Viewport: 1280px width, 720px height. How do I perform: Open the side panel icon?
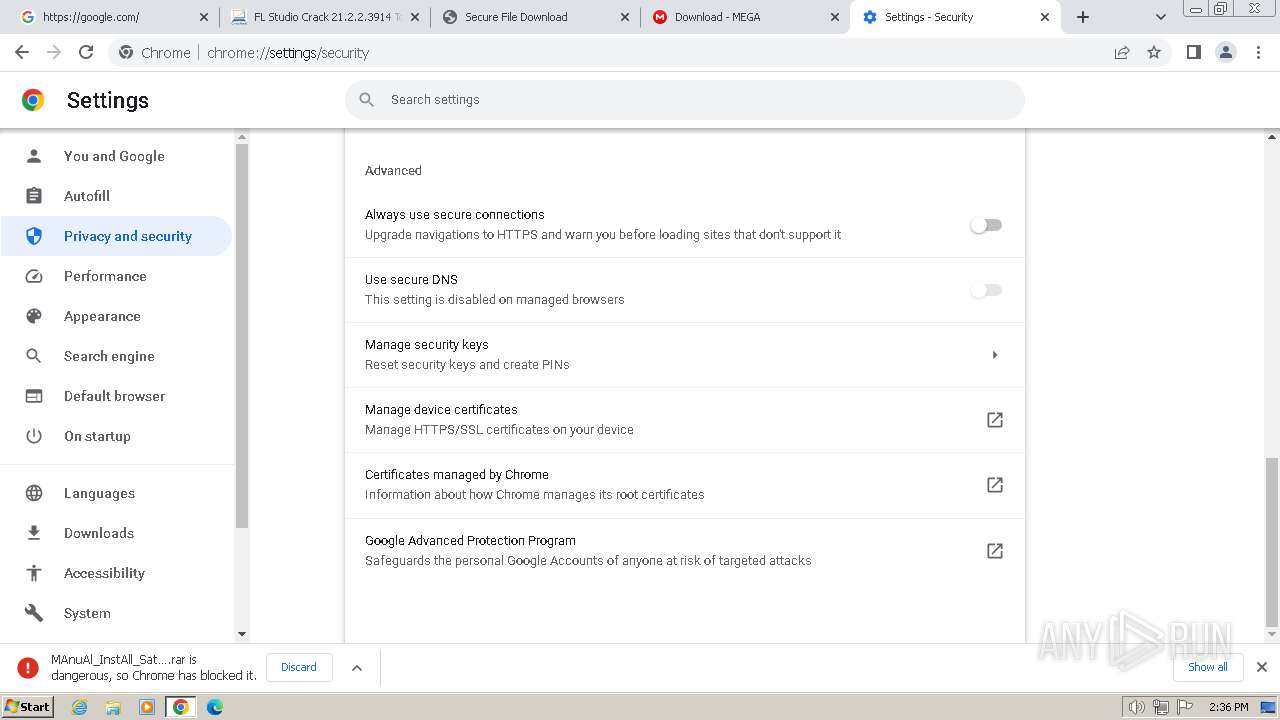click(x=1193, y=53)
